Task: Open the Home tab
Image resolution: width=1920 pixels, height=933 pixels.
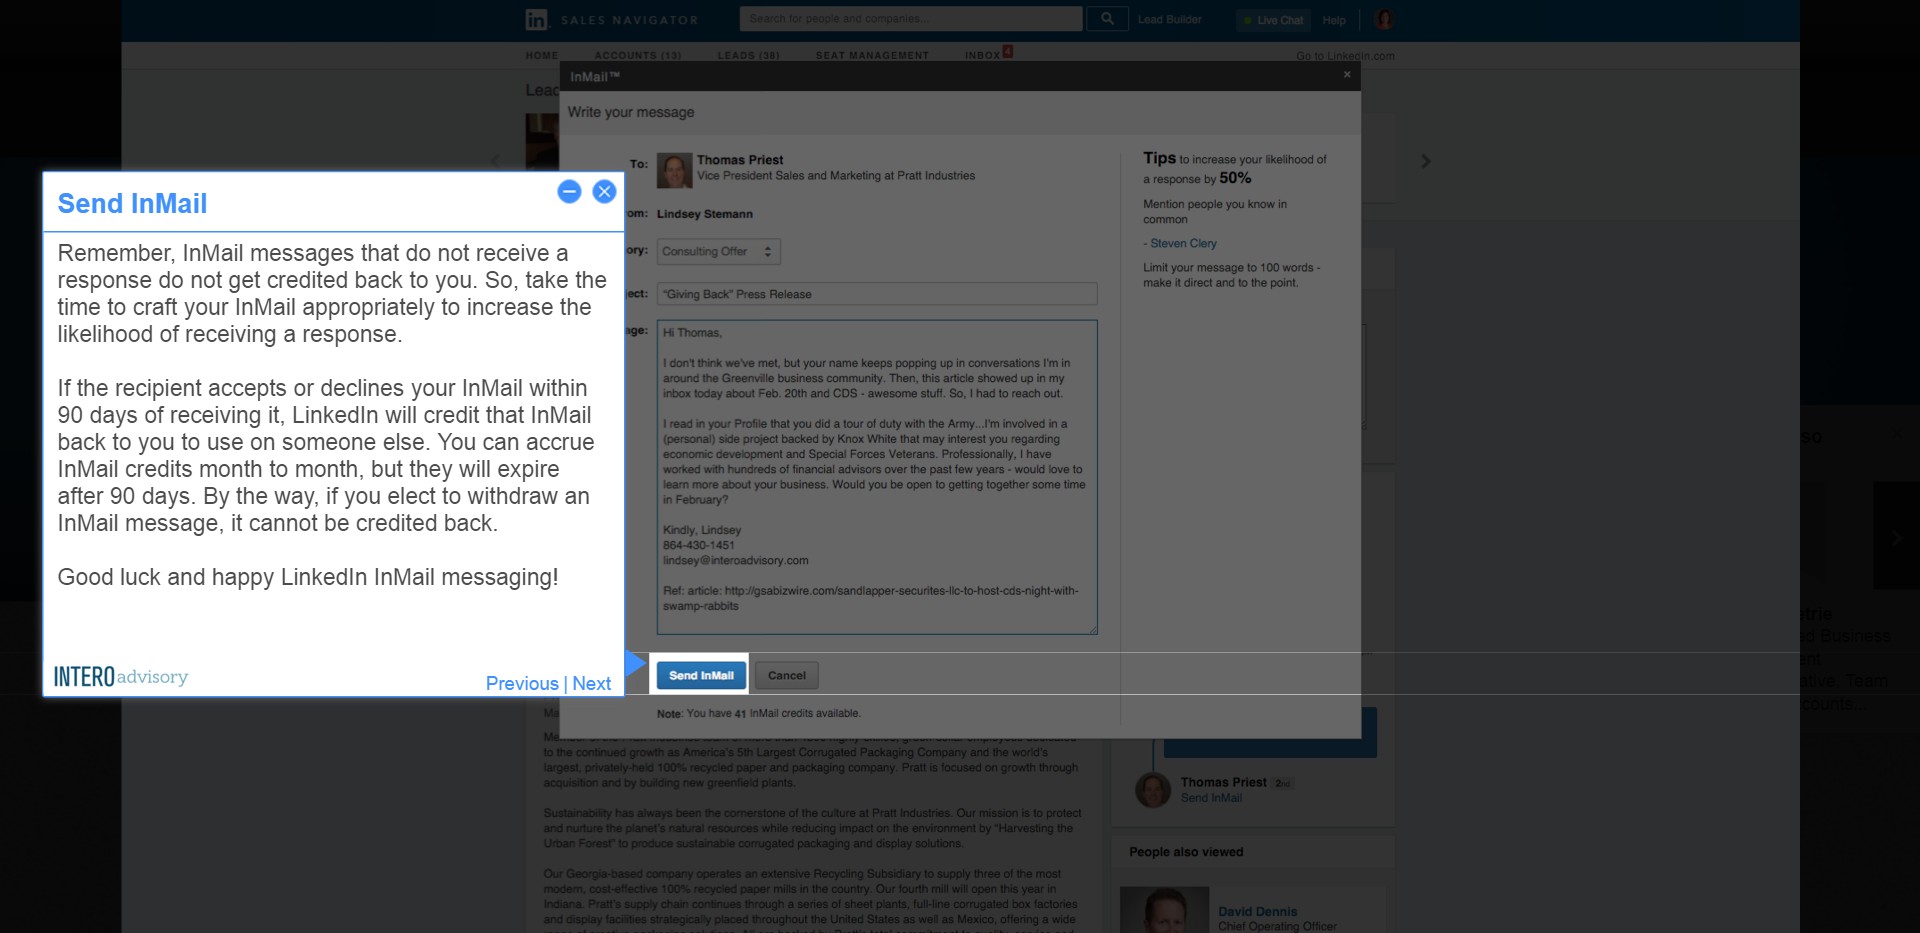Action: [542, 55]
